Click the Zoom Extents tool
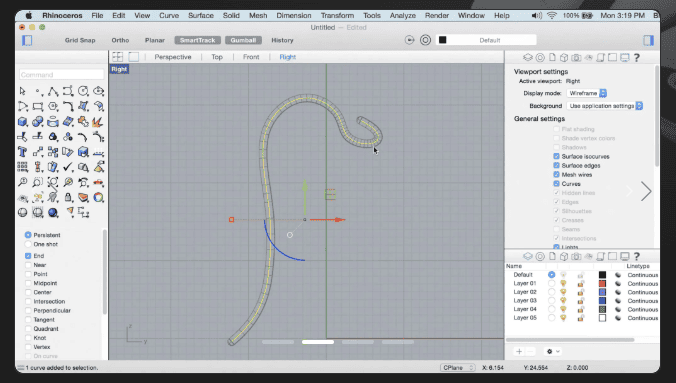676x383 pixels. (53, 182)
